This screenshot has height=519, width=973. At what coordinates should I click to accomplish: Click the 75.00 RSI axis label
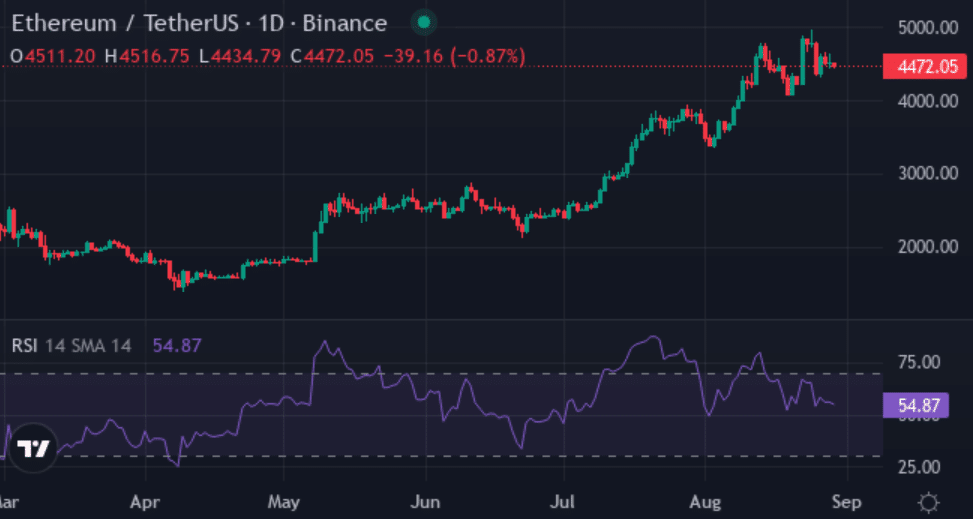[920, 362]
